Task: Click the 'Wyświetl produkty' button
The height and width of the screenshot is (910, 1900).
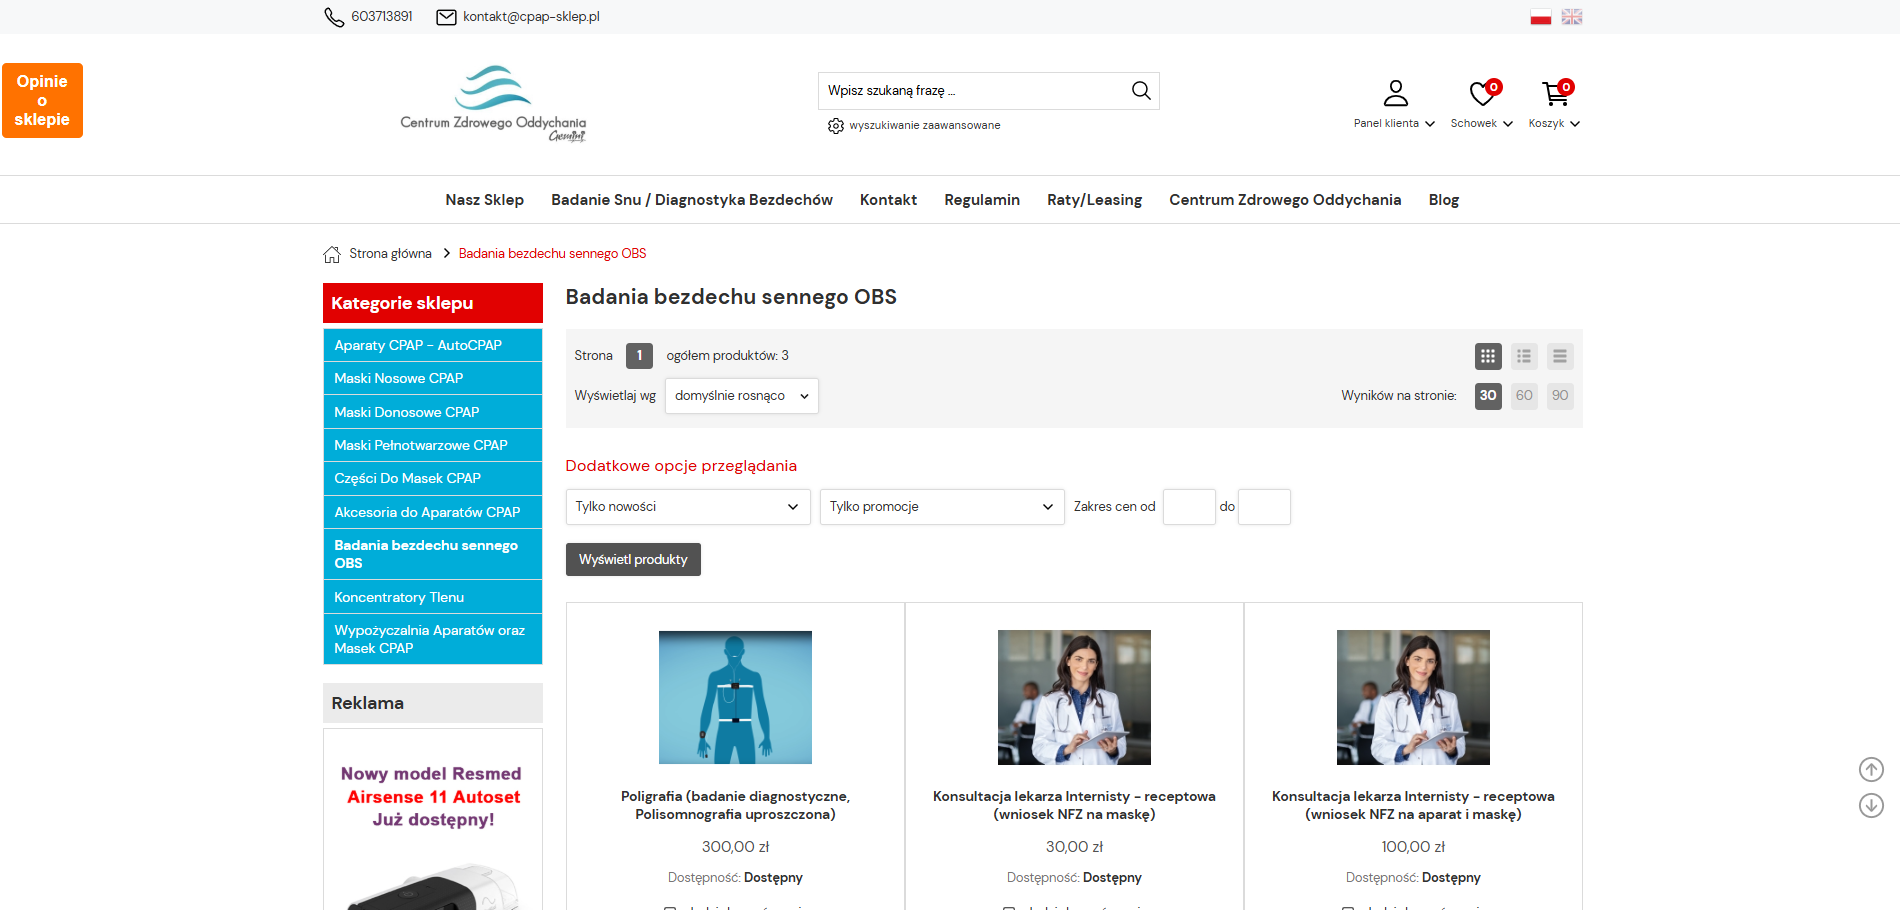Action: (633, 559)
